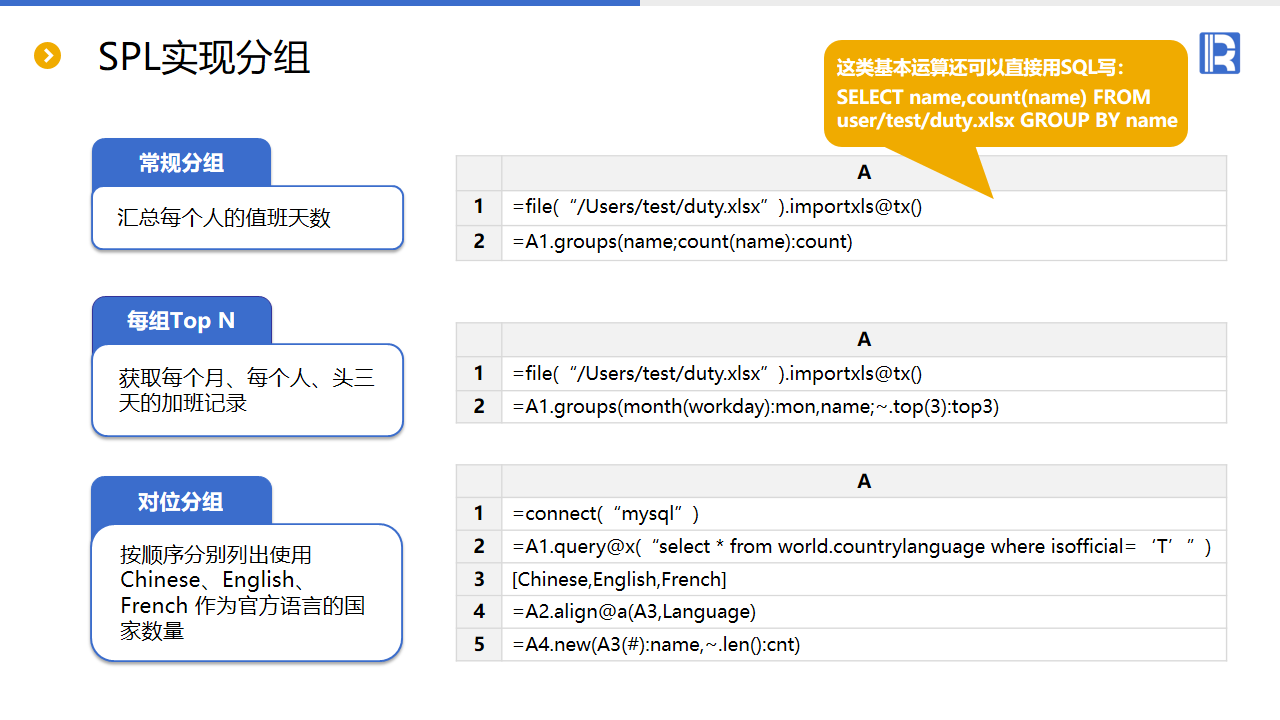Select the =connect("mysql") cell
This screenshot has height=720, width=1280.
(863, 514)
